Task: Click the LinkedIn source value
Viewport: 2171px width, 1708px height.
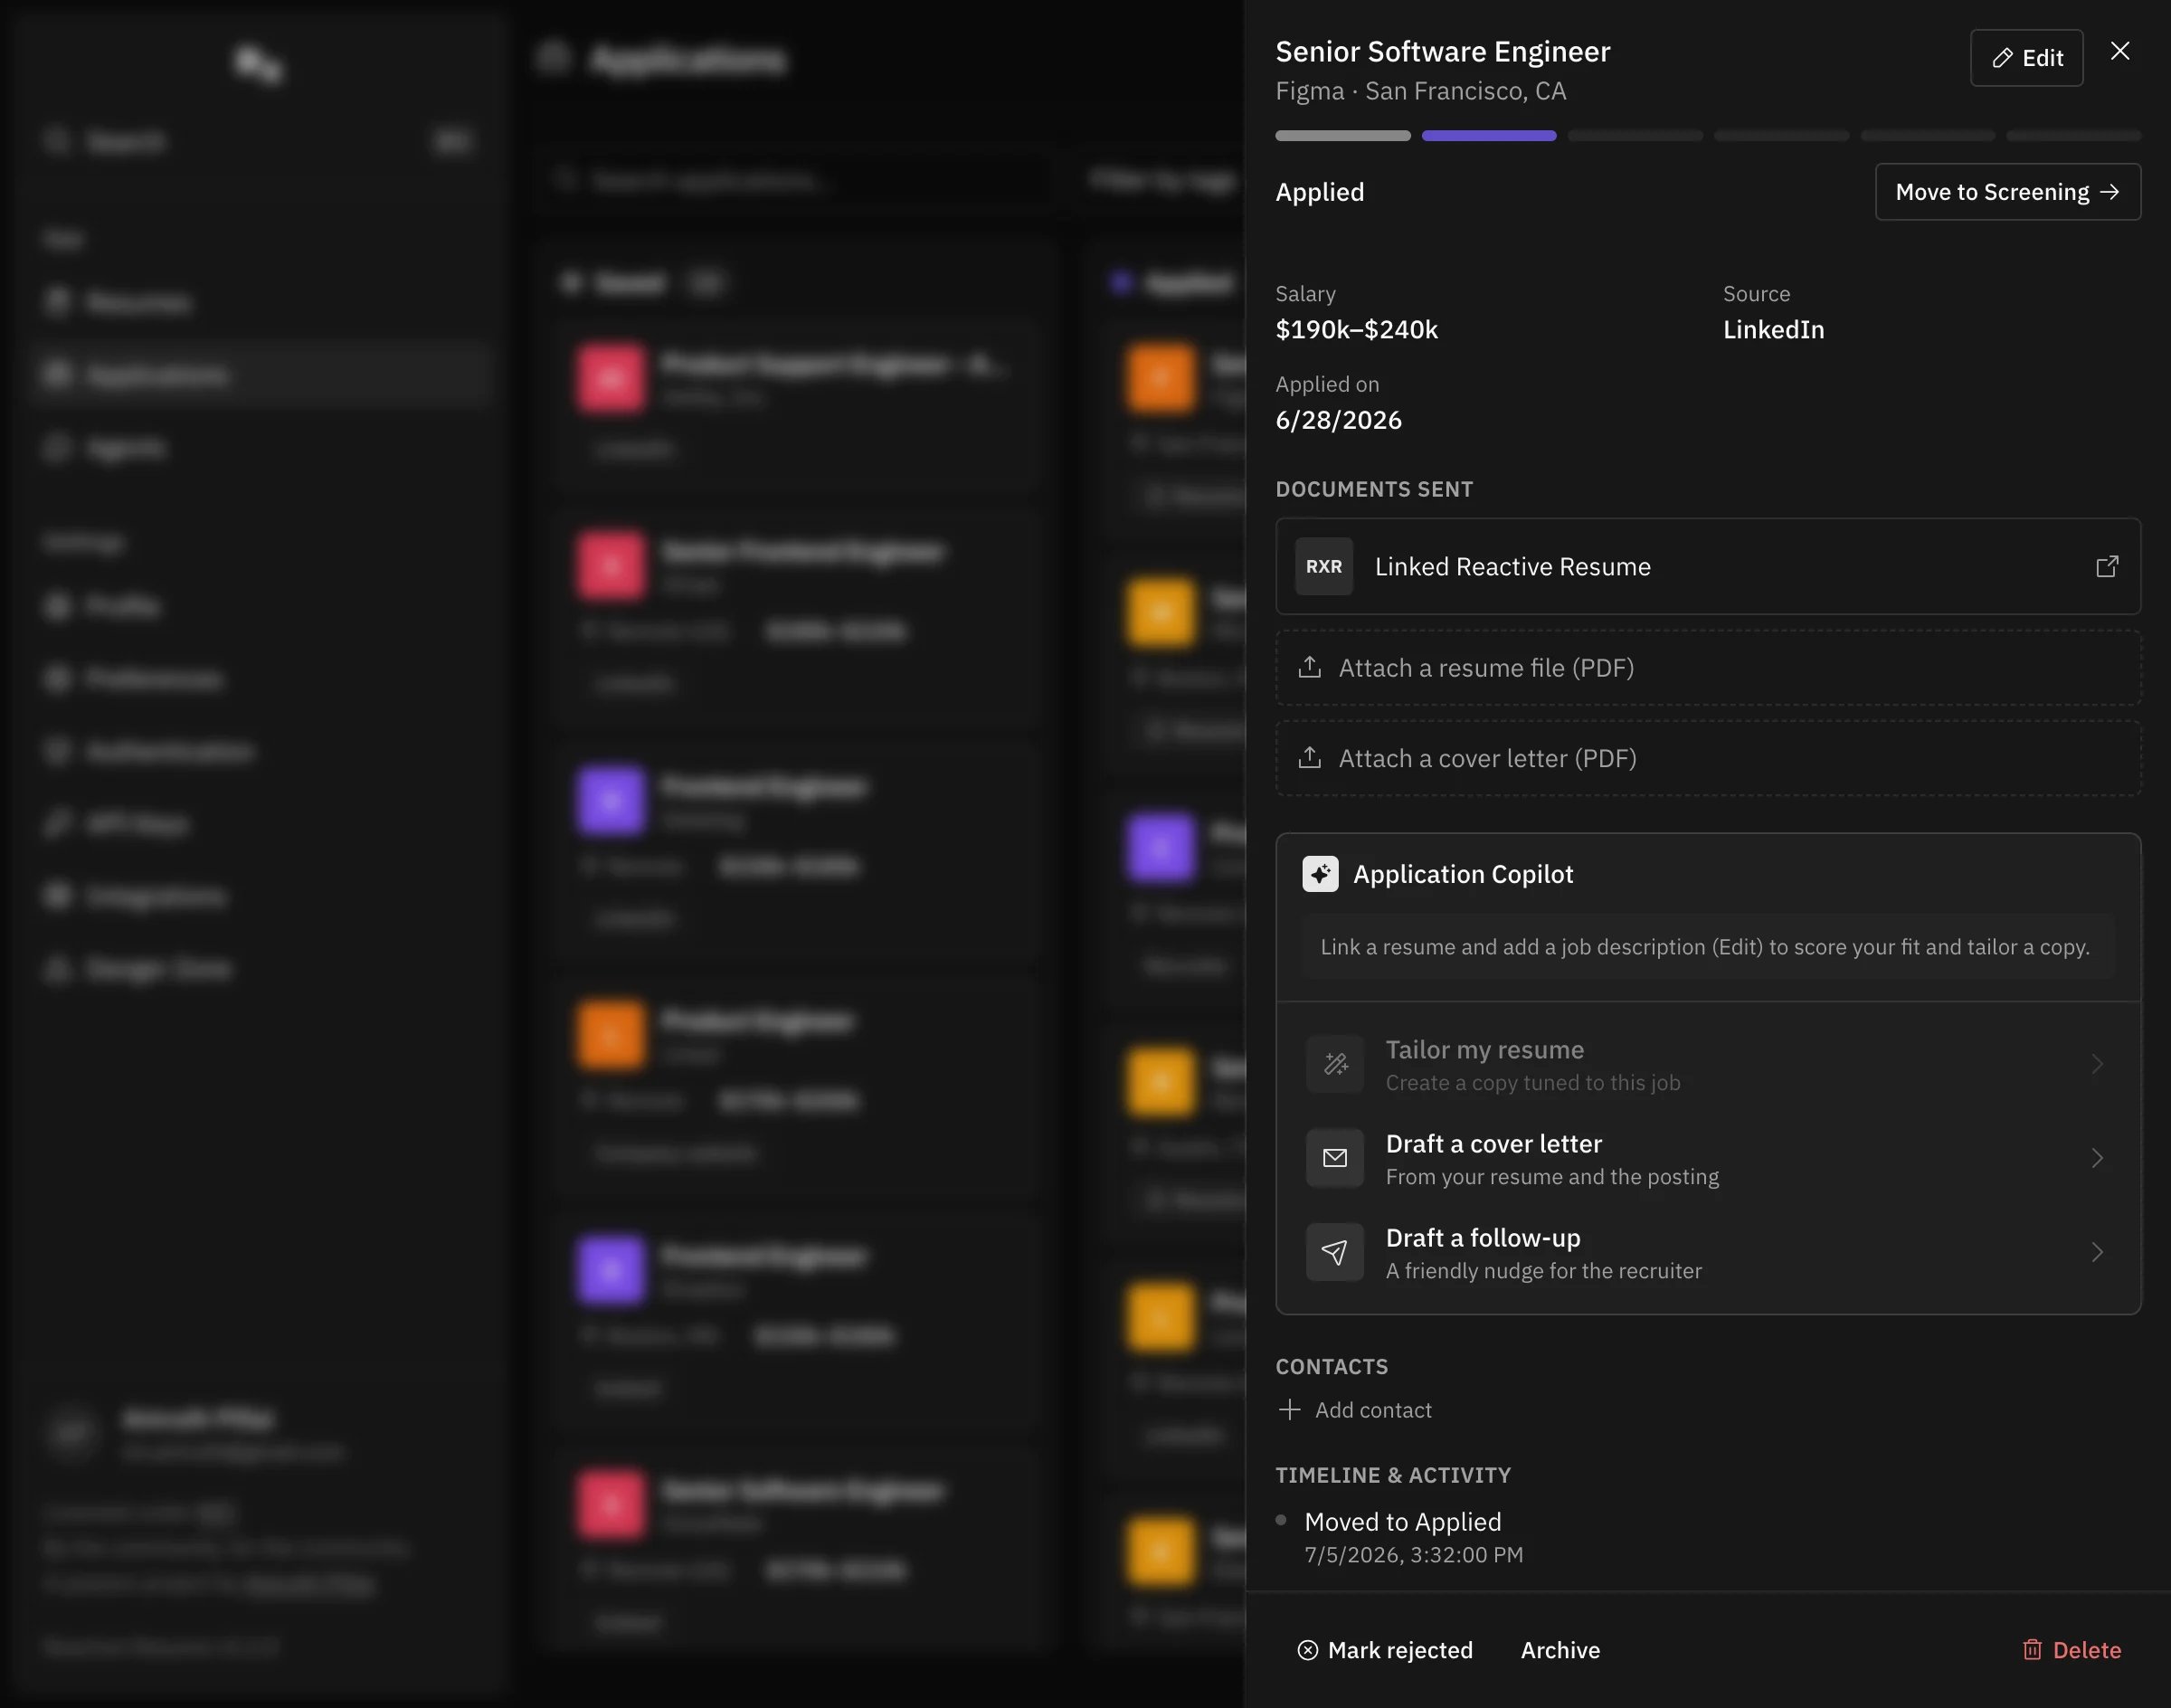Action: tap(1773, 330)
